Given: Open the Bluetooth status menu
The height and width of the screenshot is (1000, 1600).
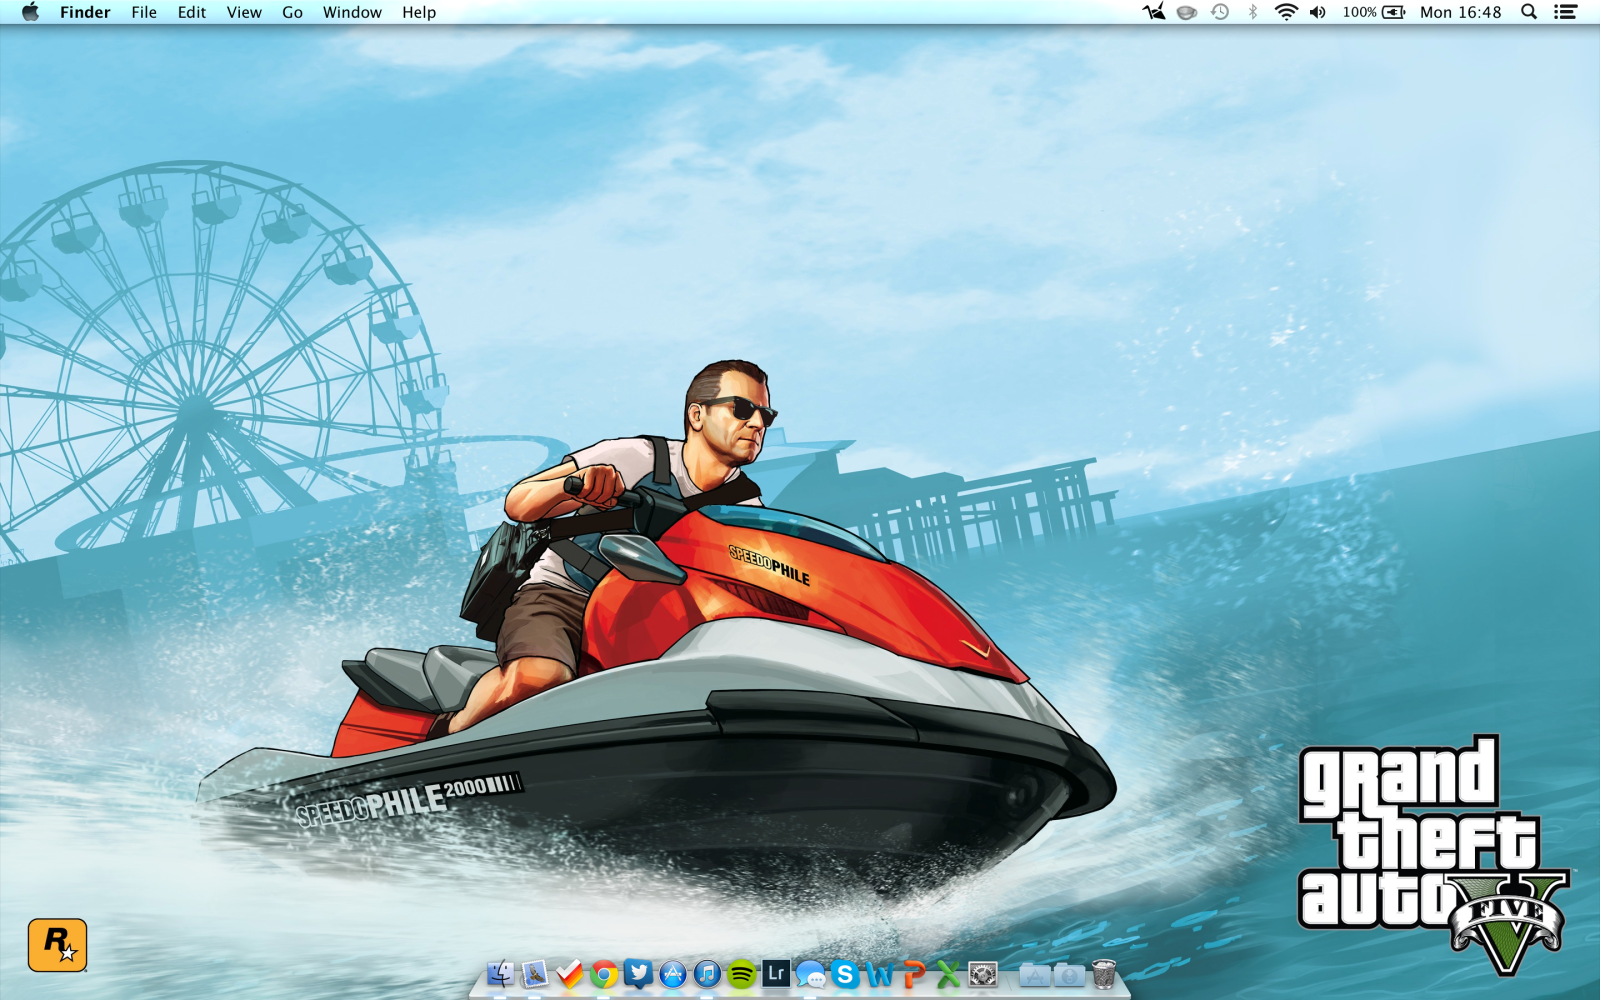Looking at the screenshot, I should tap(1252, 12).
